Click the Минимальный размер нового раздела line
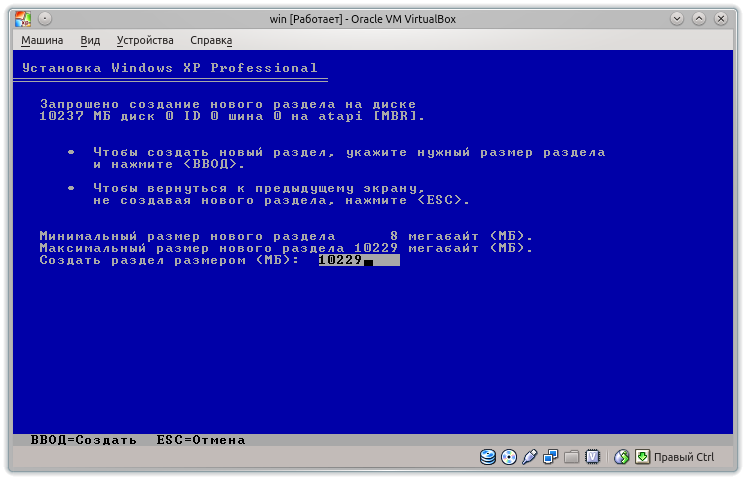This screenshot has width=746, height=480. 286,236
